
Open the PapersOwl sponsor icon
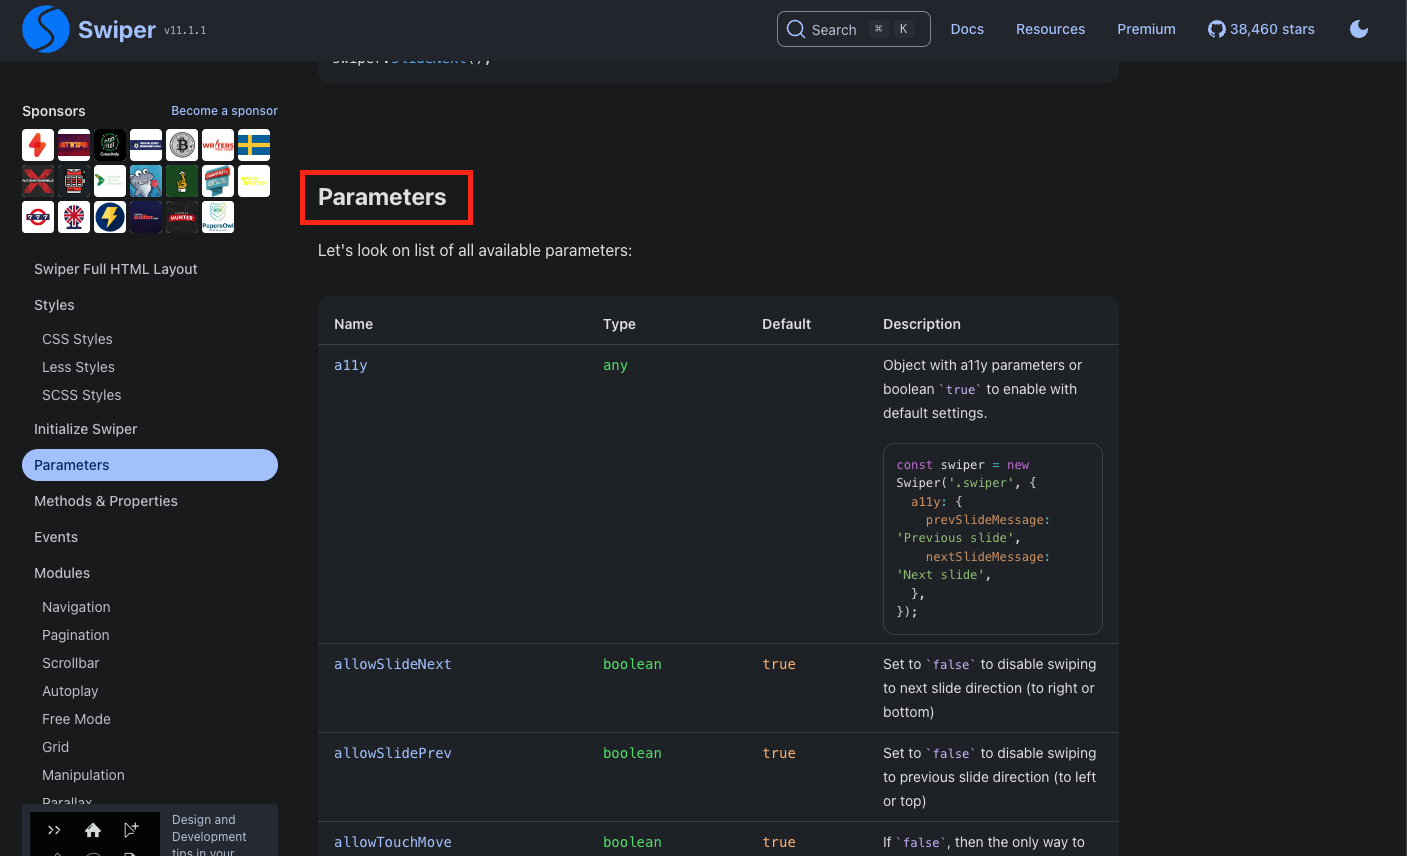point(218,216)
